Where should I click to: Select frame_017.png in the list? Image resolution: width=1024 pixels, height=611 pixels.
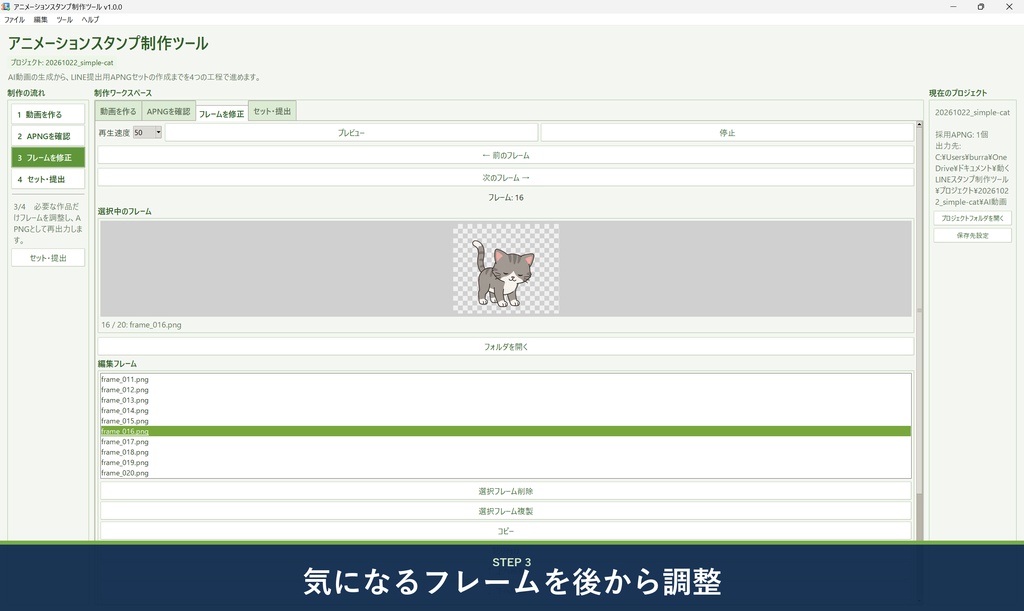pos(505,442)
